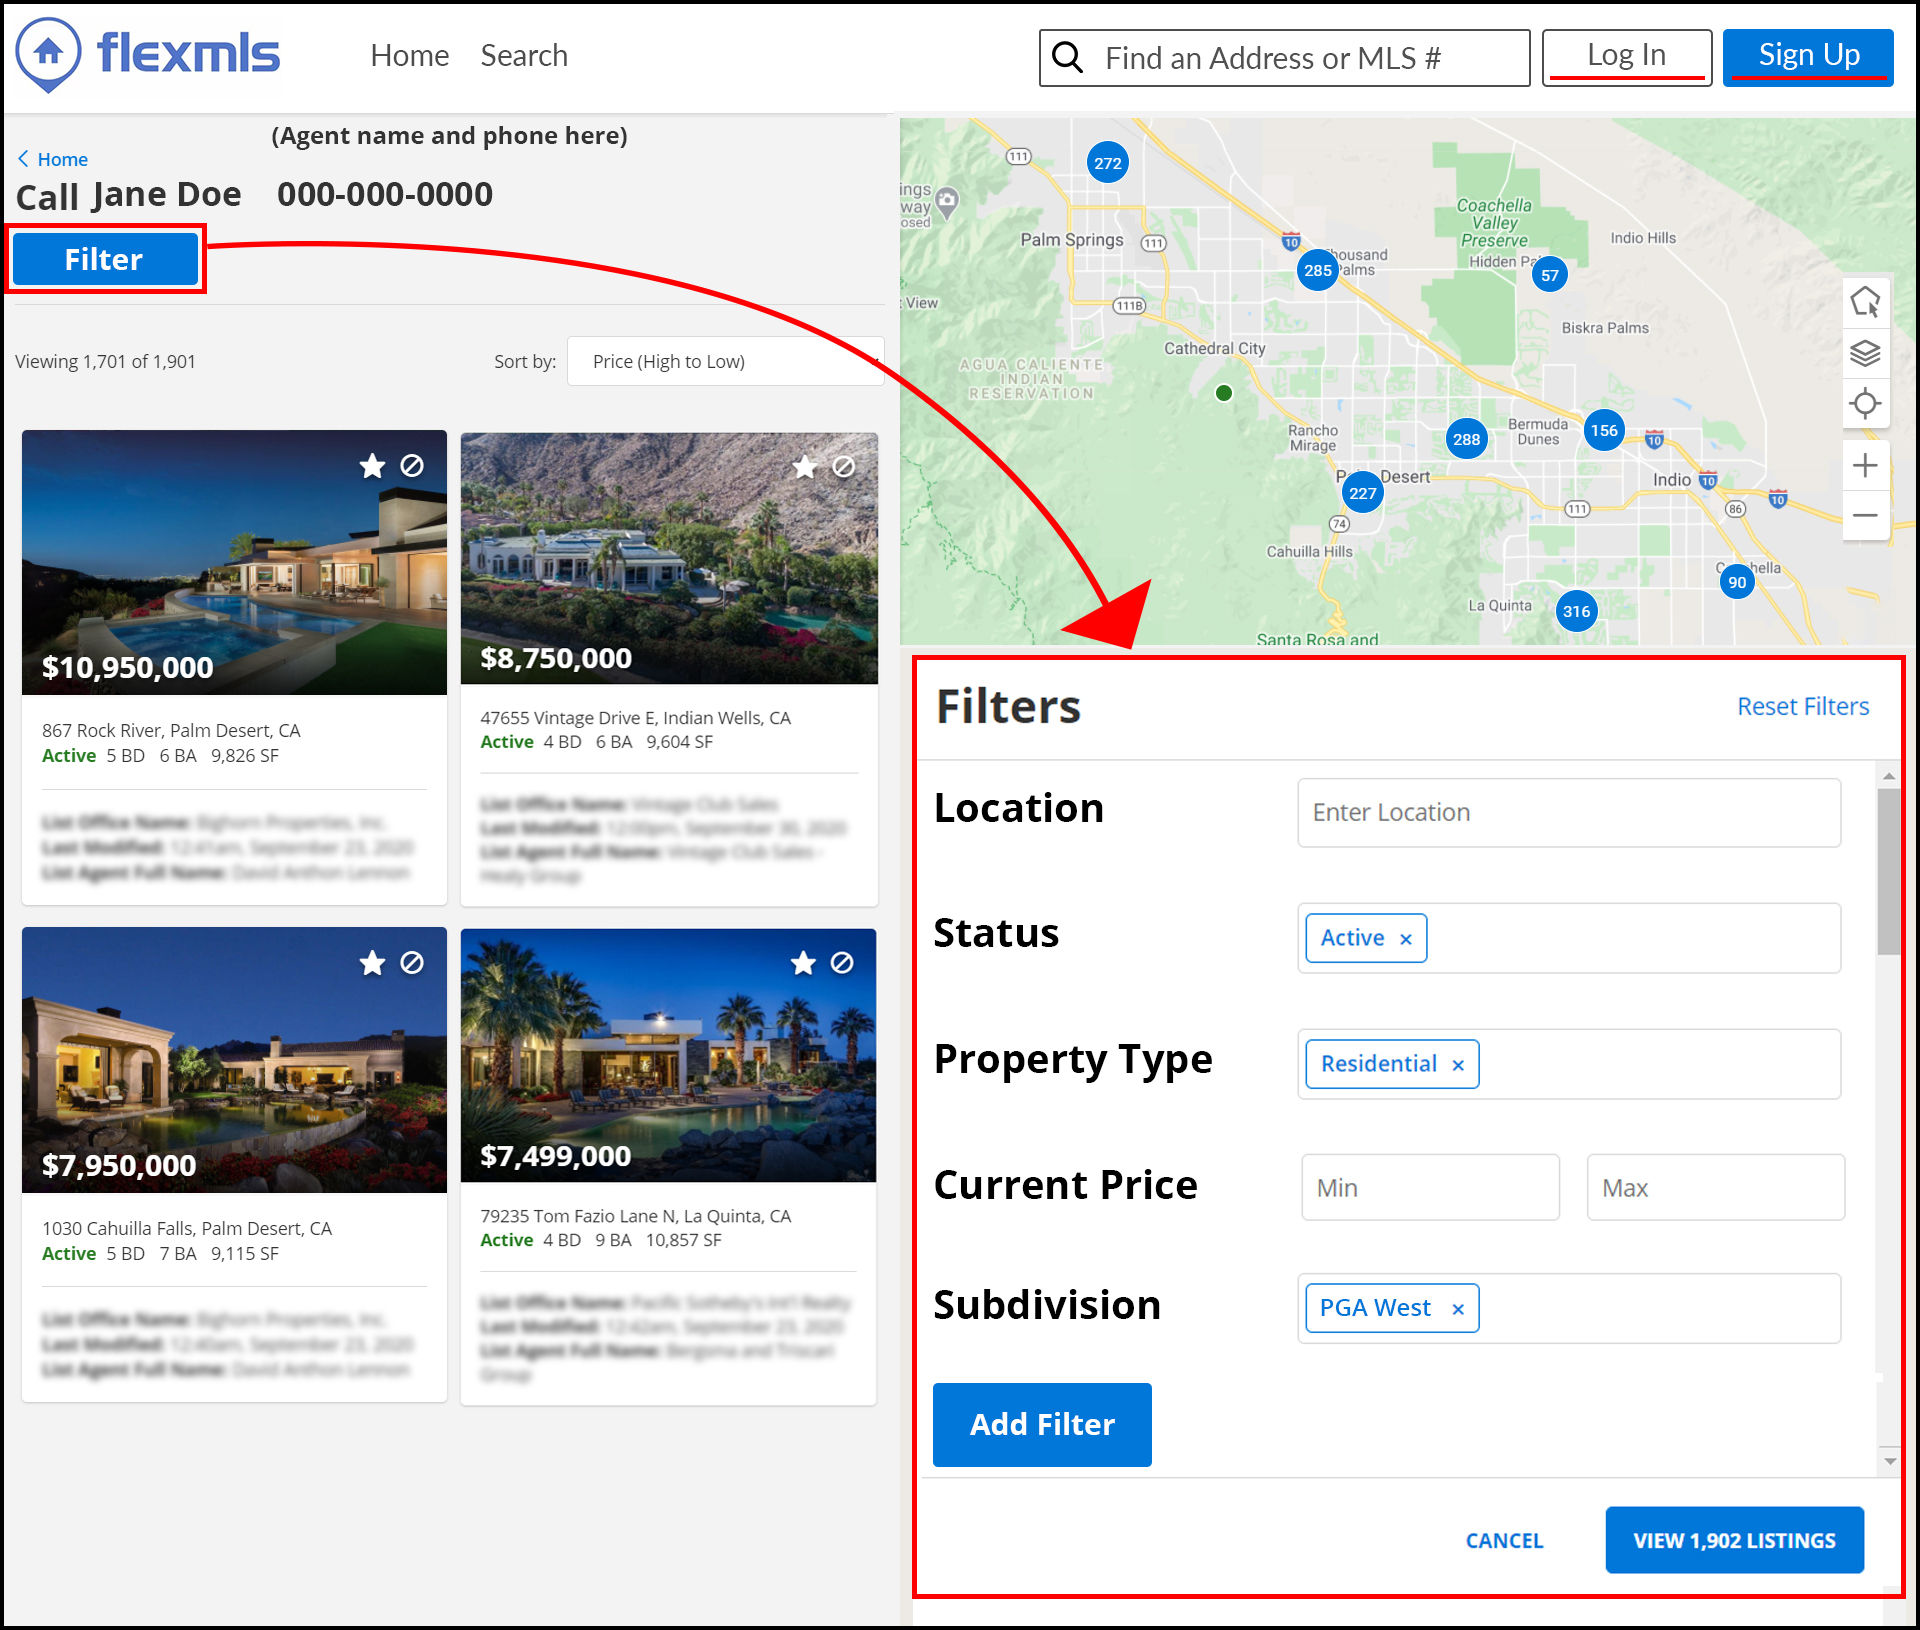
Task: Click the filters panel scrollbar thumb
Action: [1888, 870]
